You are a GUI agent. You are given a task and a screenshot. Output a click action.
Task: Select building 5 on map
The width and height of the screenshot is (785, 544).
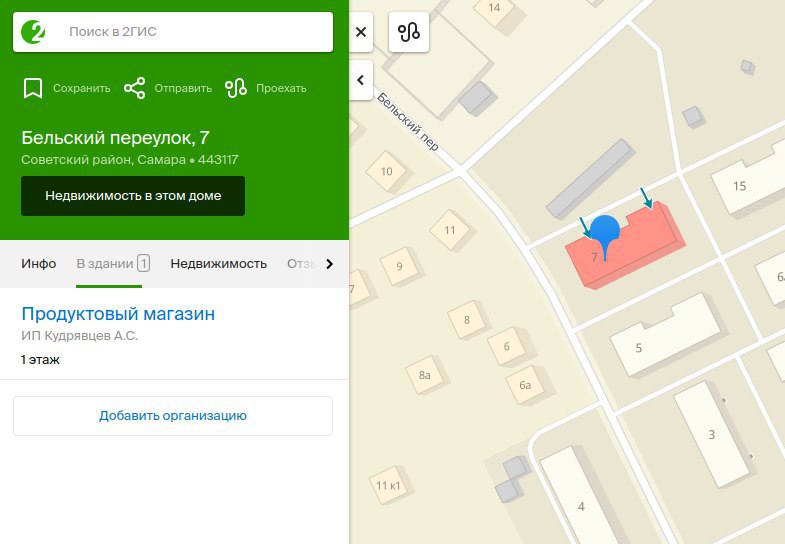[666, 333]
